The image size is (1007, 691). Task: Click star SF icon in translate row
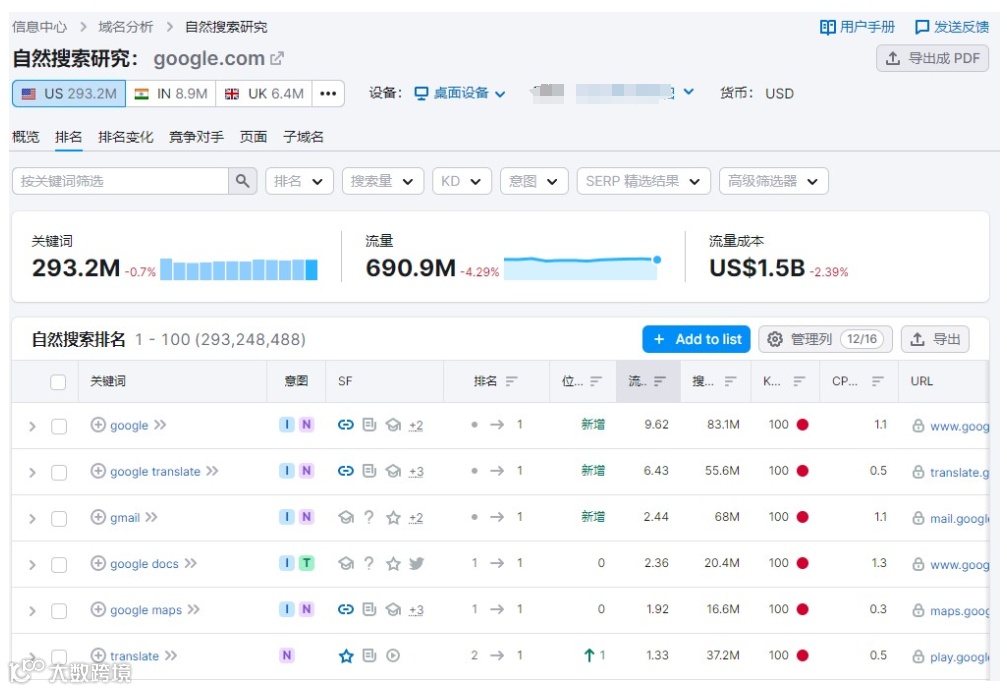[x=346, y=656]
